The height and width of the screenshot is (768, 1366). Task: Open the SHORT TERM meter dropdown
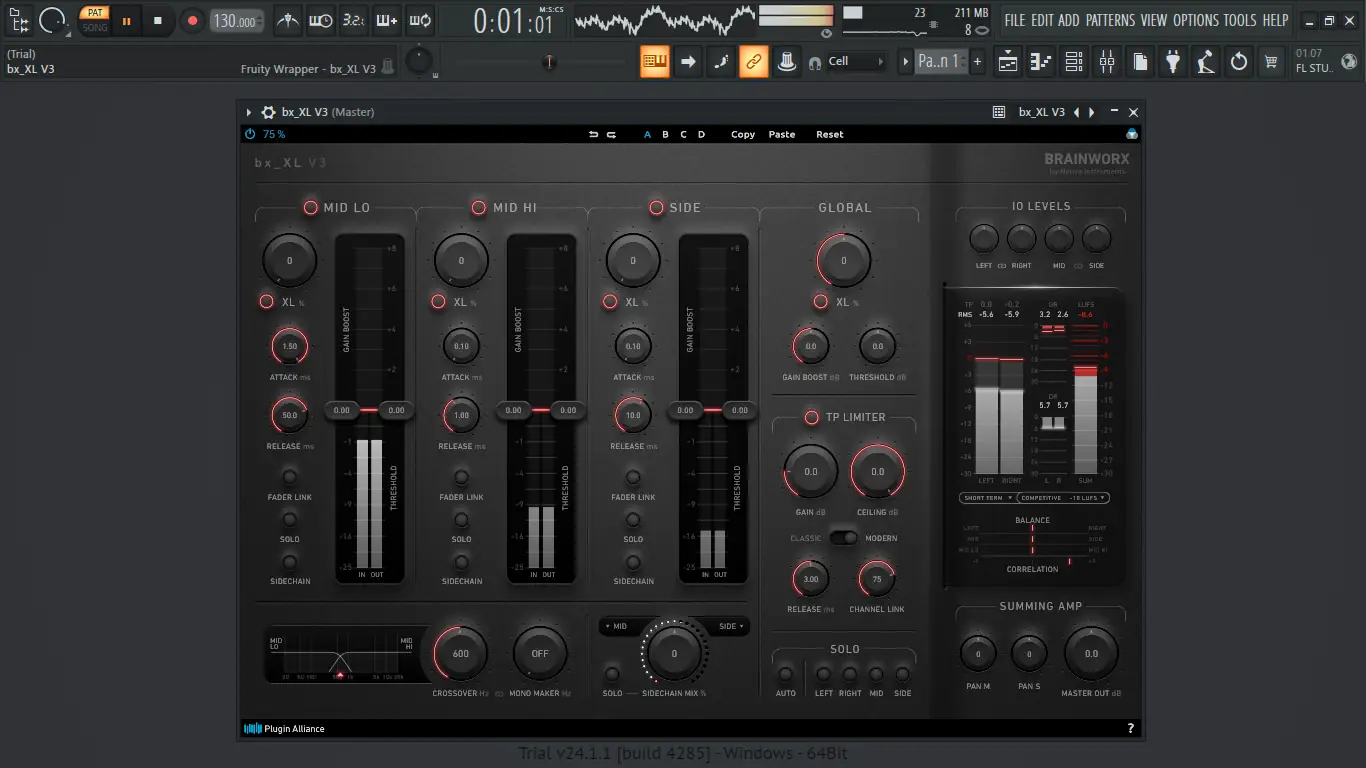pyautogui.click(x=986, y=497)
